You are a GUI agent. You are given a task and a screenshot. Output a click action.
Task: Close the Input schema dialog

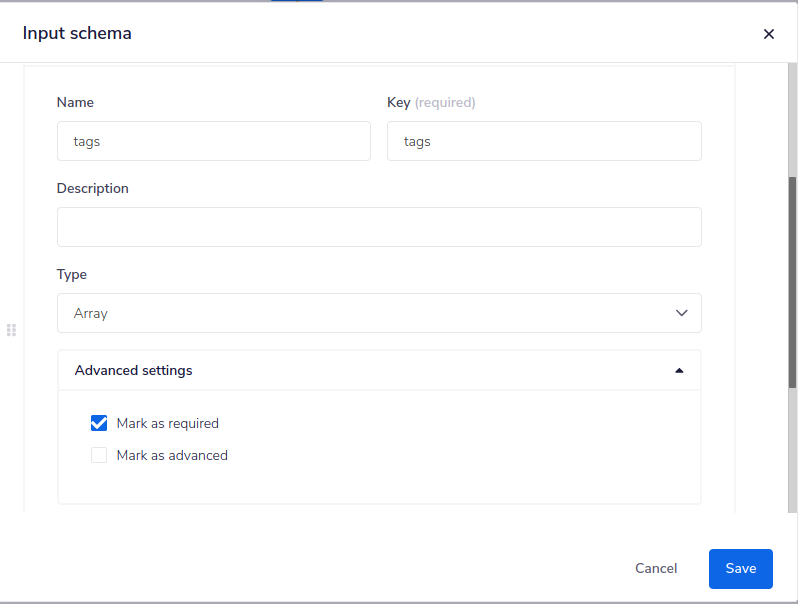click(x=768, y=34)
